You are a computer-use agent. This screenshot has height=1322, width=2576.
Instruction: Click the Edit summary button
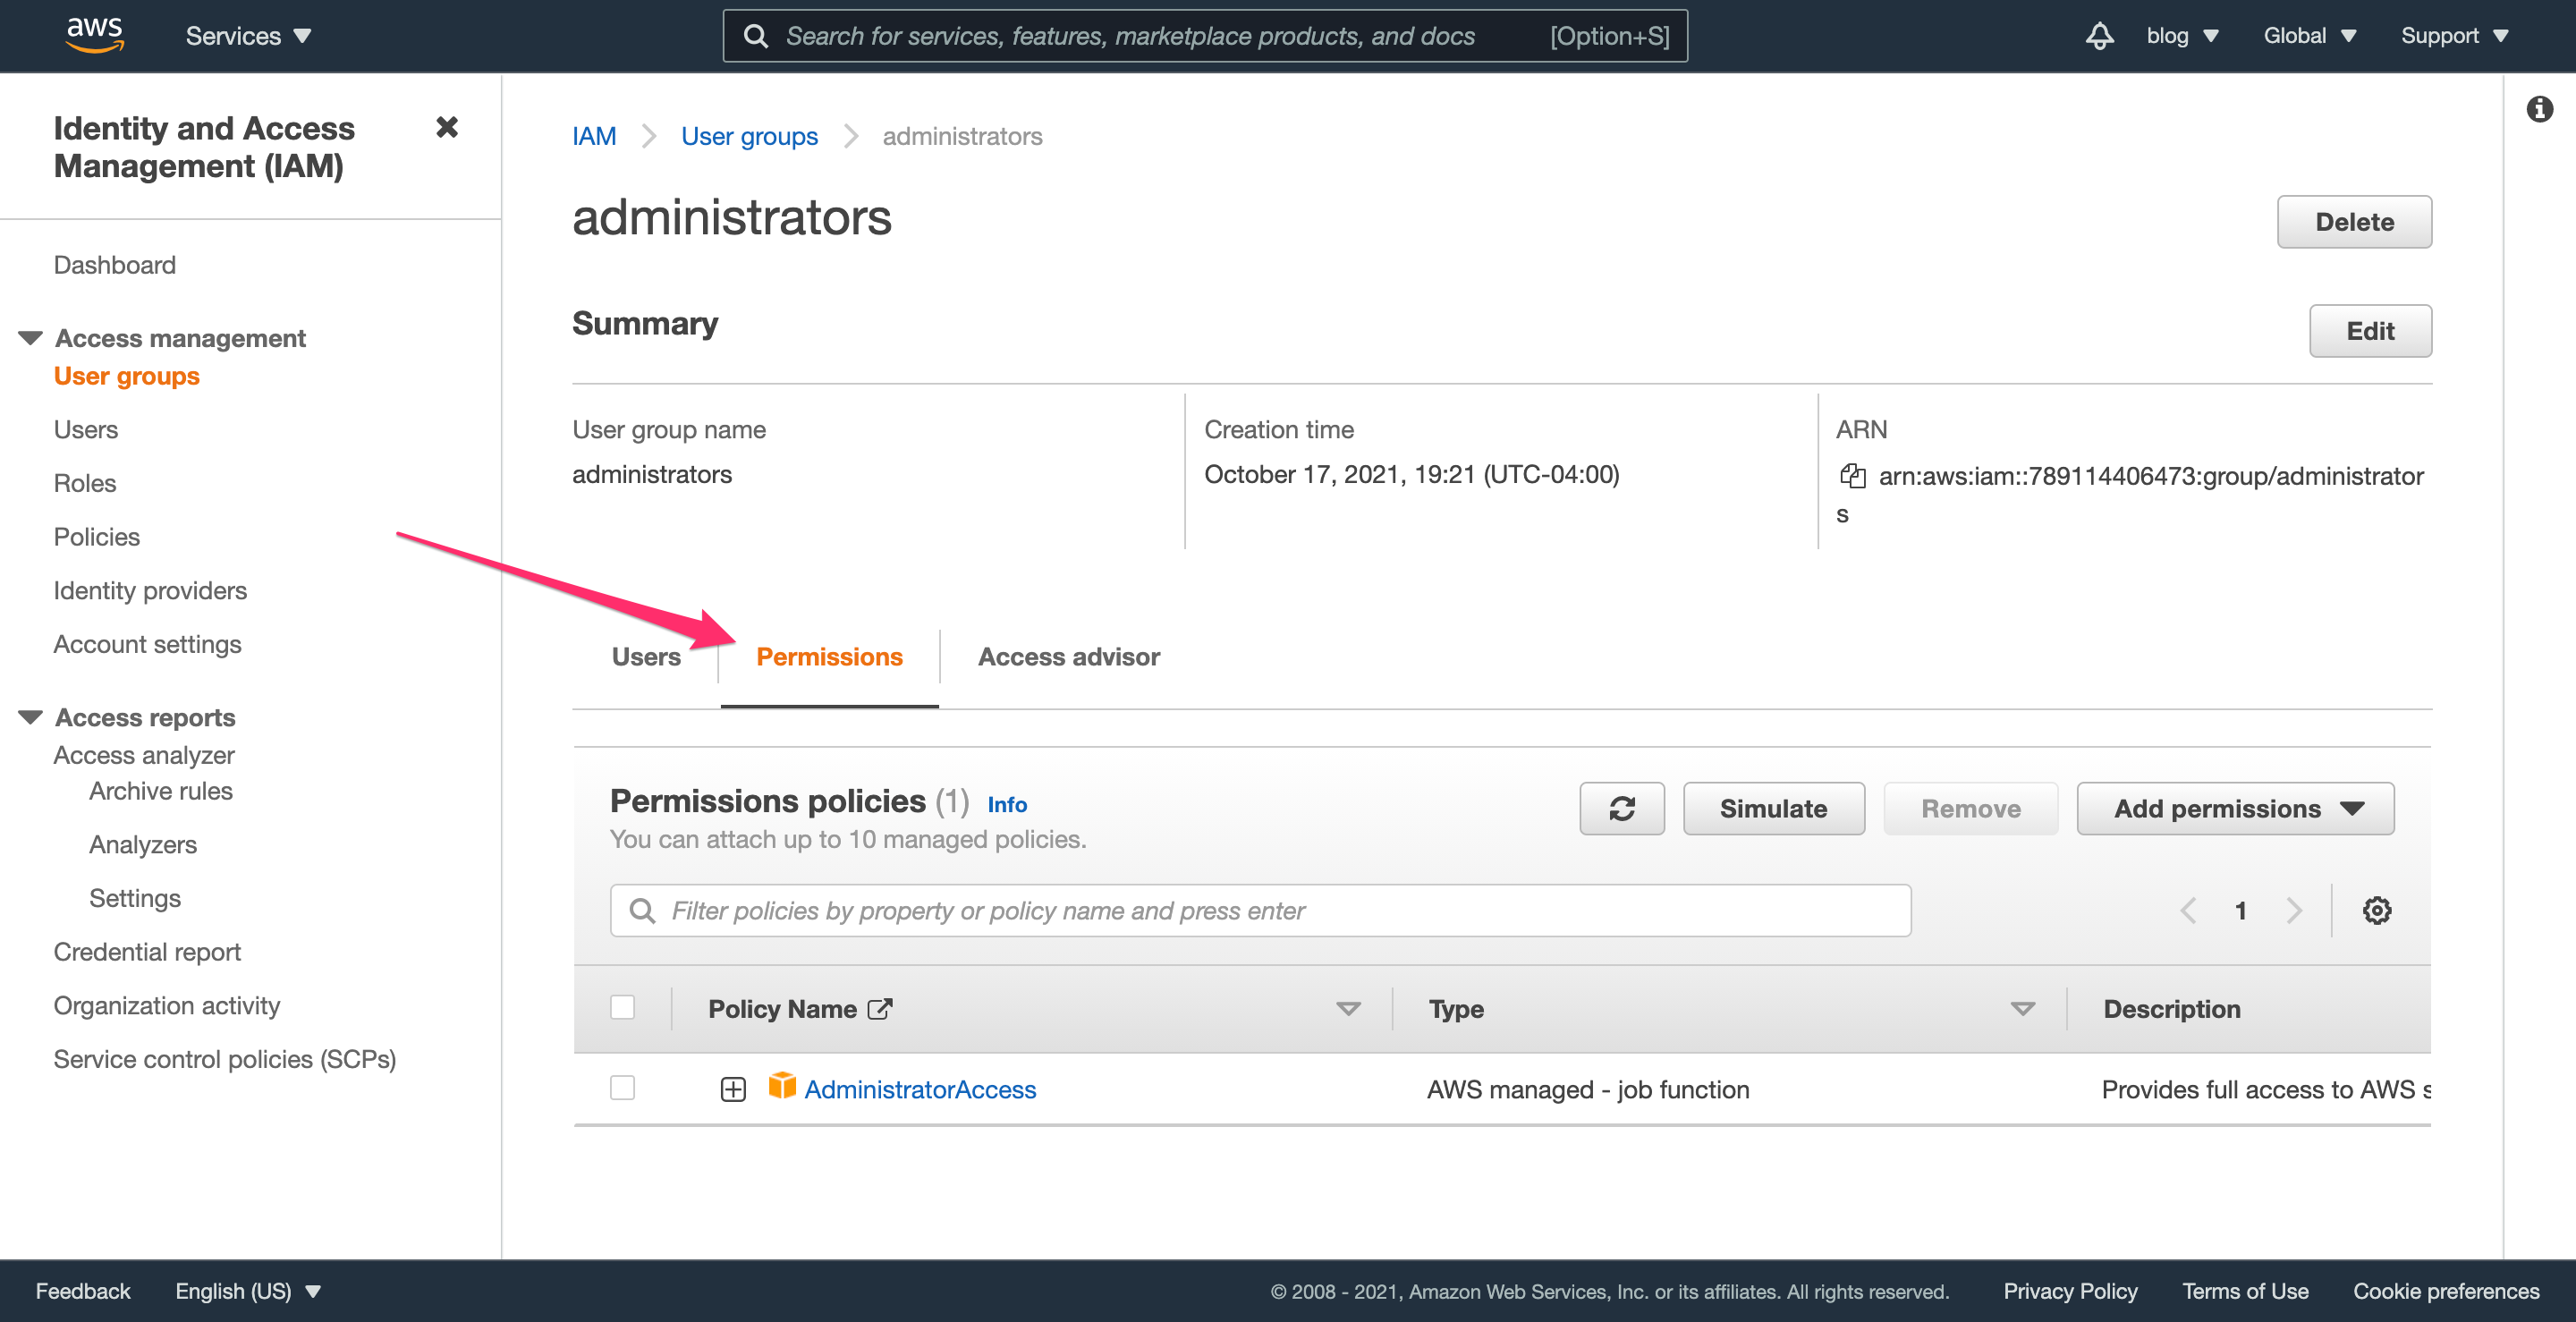pyautogui.click(x=2370, y=330)
